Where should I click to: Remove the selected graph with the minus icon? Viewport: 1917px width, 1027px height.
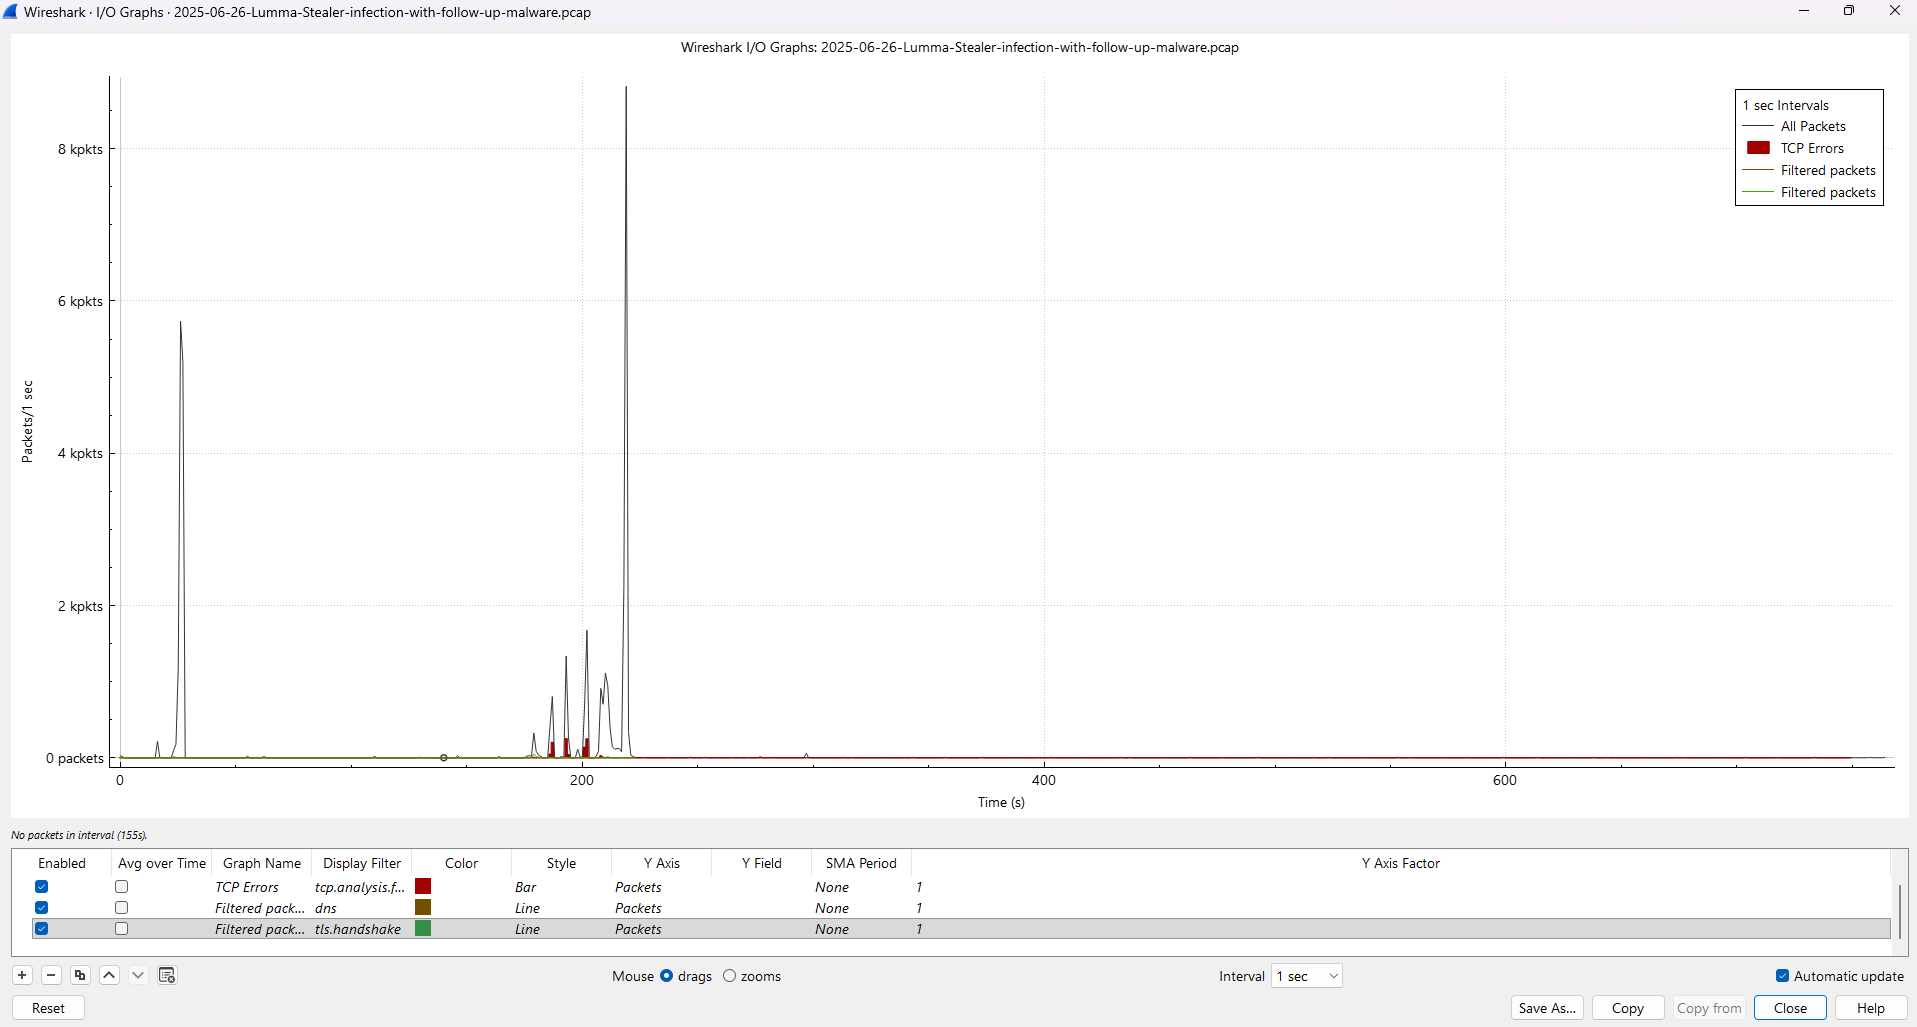51,975
